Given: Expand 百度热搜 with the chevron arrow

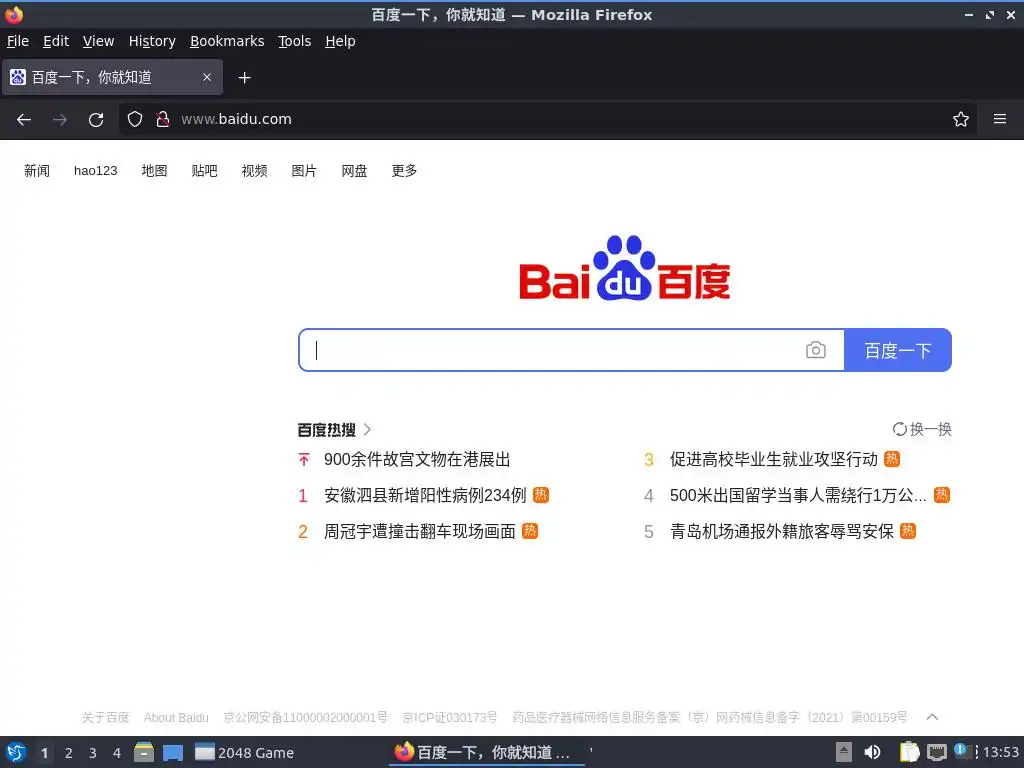Looking at the screenshot, I should click(x=367, y=429).
